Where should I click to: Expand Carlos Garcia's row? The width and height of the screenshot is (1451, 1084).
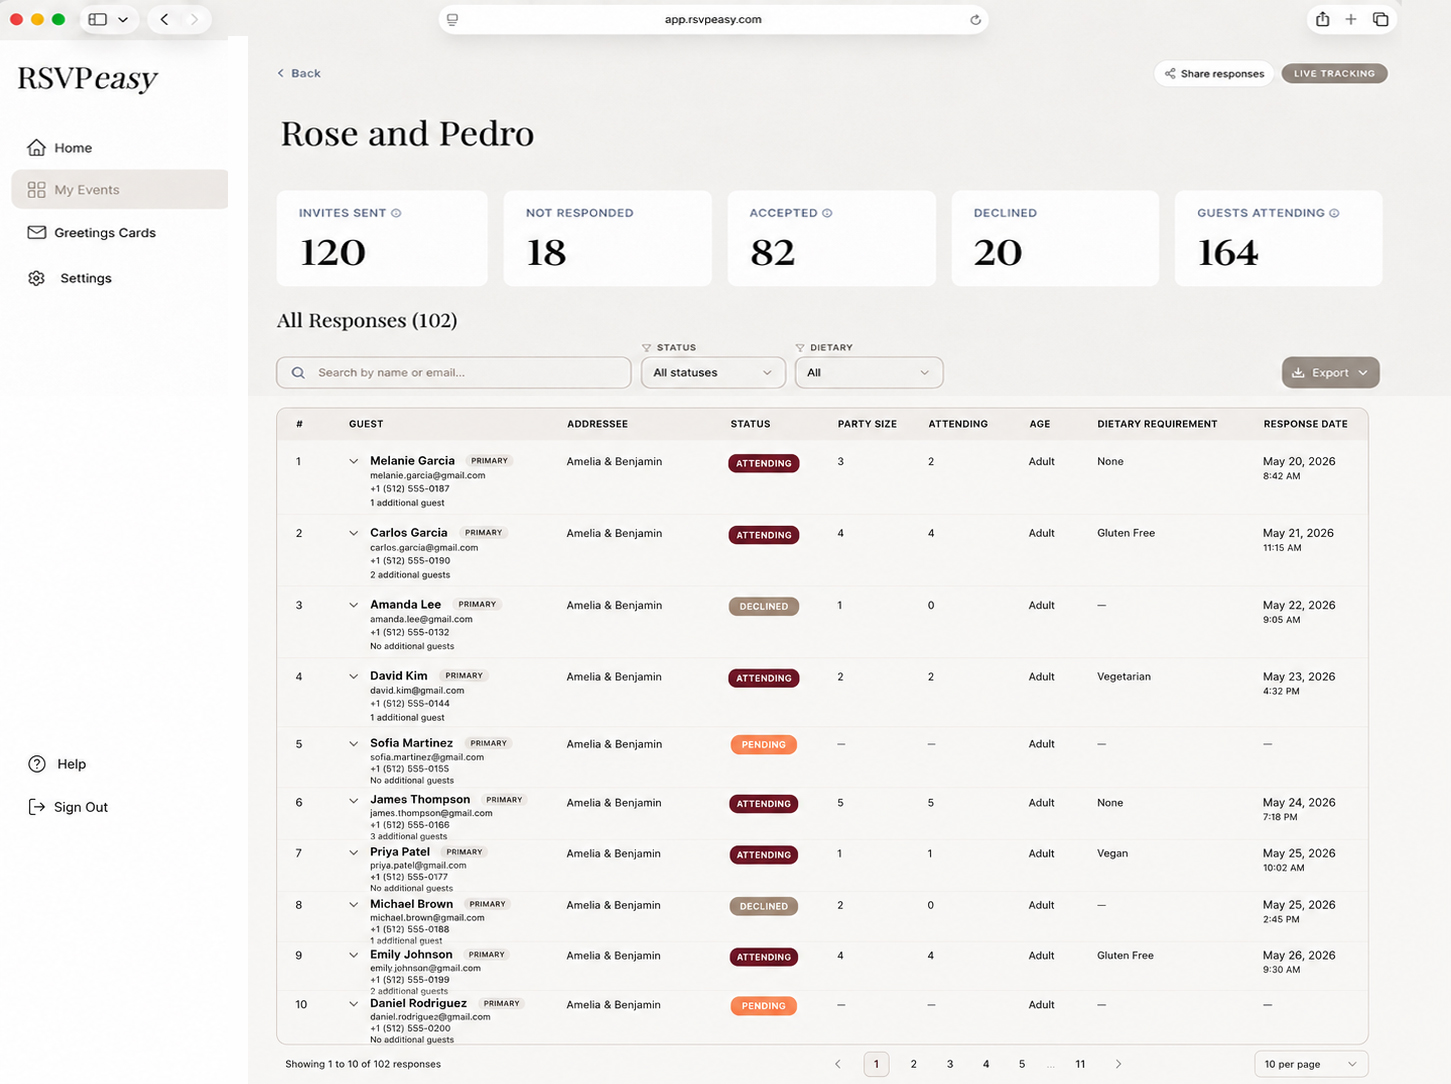tap(353, 534)
